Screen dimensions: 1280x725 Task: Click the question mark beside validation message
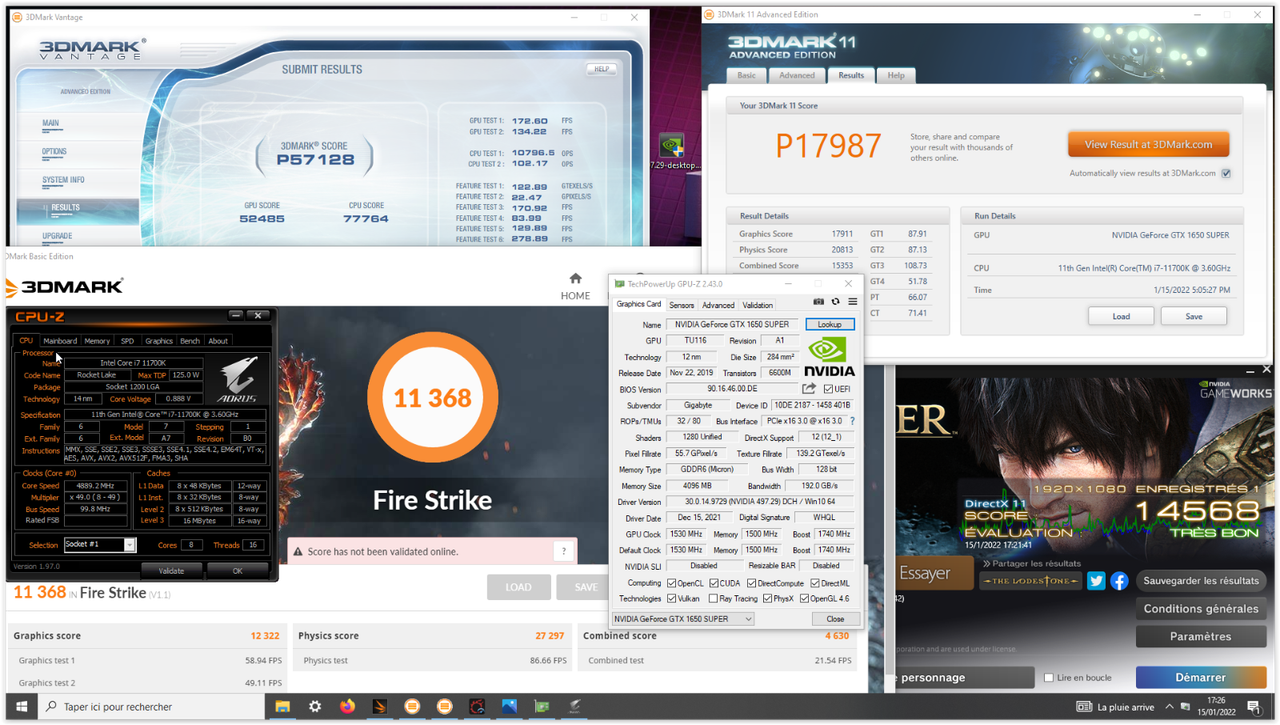point(564,551)
